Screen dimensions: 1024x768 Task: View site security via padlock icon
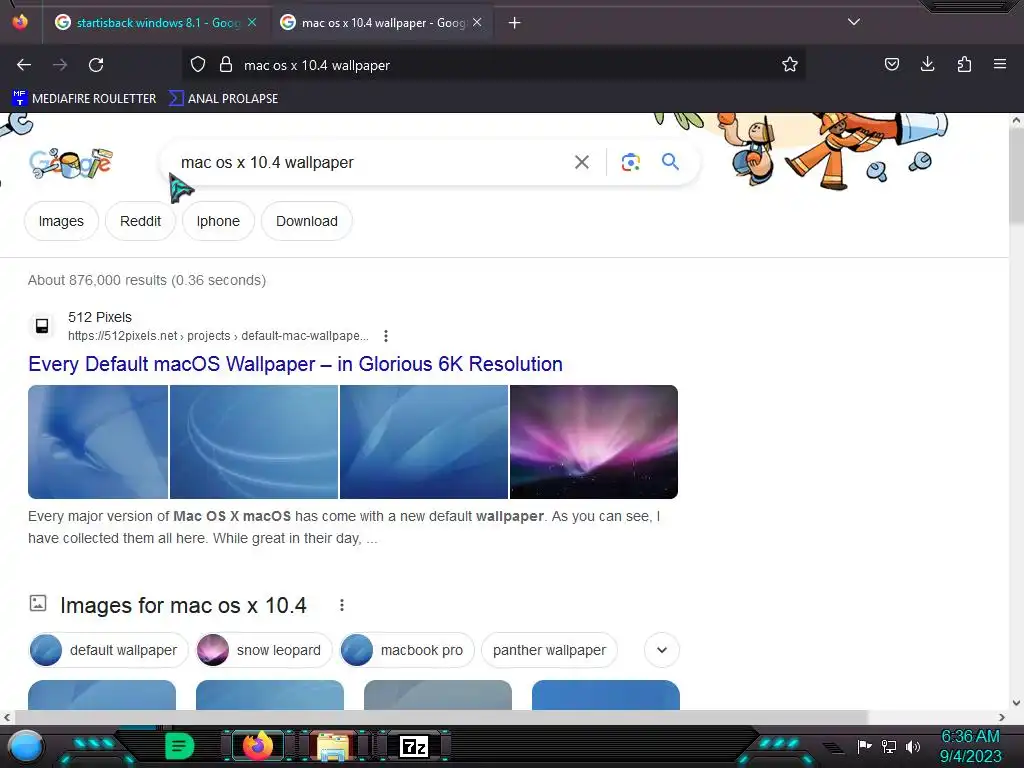226,65
